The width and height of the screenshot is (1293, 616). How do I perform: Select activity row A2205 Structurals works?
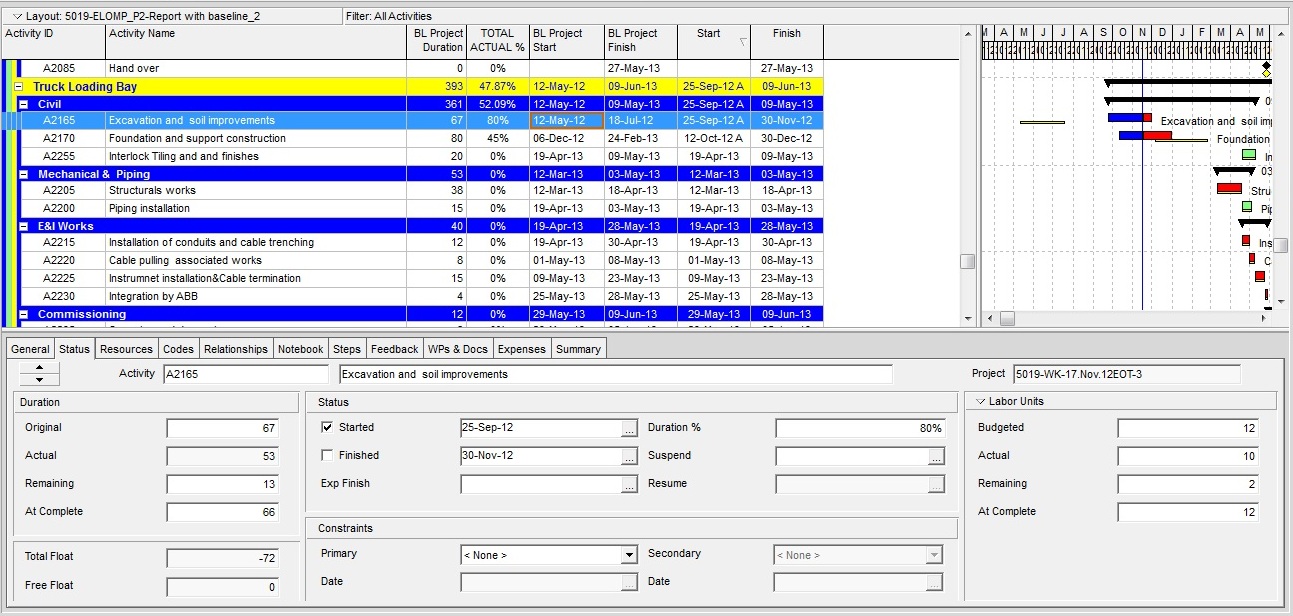pyautogui.click(x=420, y=190)
